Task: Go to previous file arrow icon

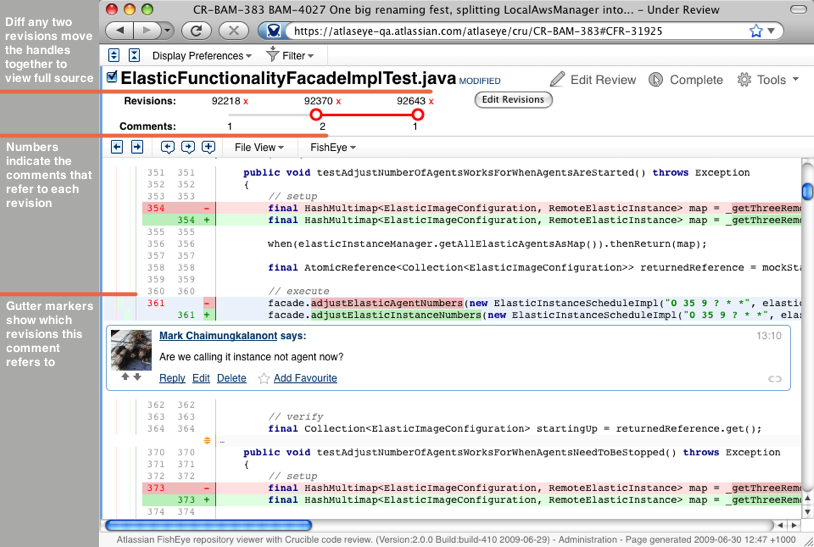Action: (x=117, y=147)
